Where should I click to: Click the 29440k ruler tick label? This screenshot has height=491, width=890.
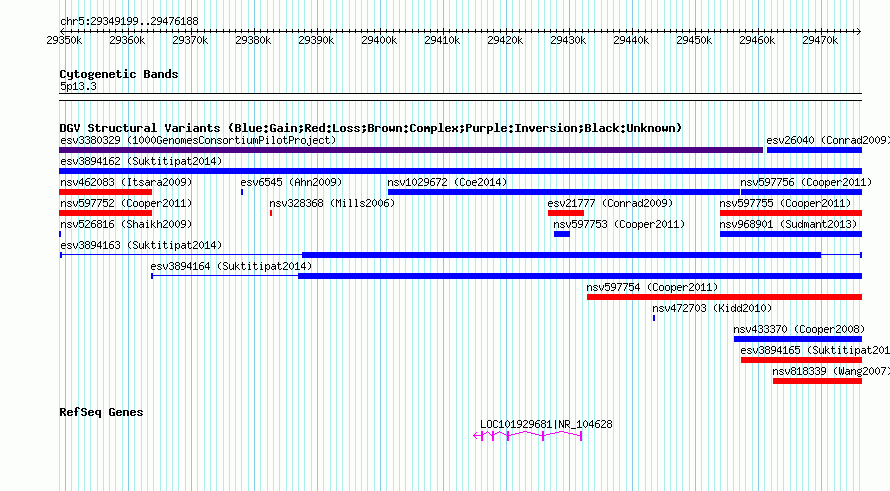tap(631, 40)
